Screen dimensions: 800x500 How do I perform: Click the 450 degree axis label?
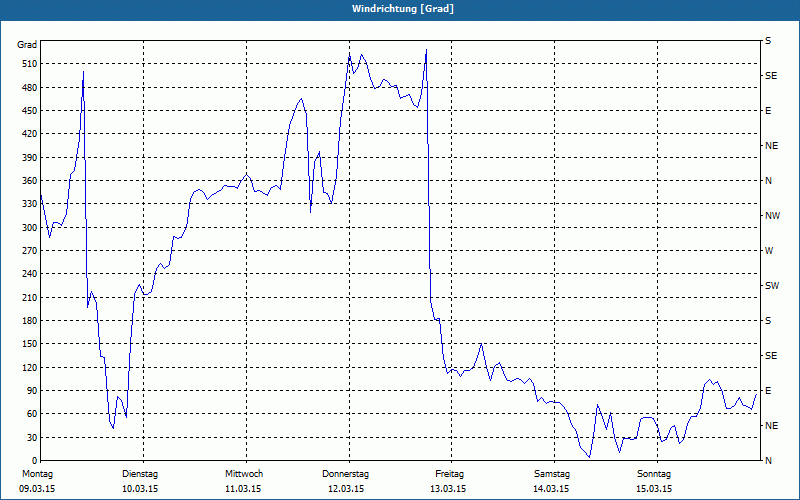click(30, 111)
